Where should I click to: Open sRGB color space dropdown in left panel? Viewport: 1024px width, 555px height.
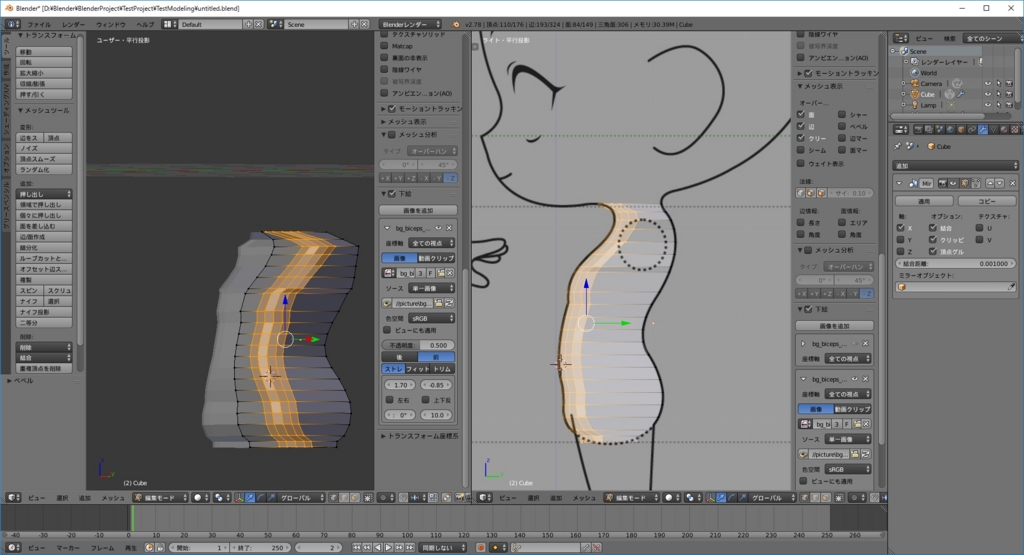click(x=432, y=318)
